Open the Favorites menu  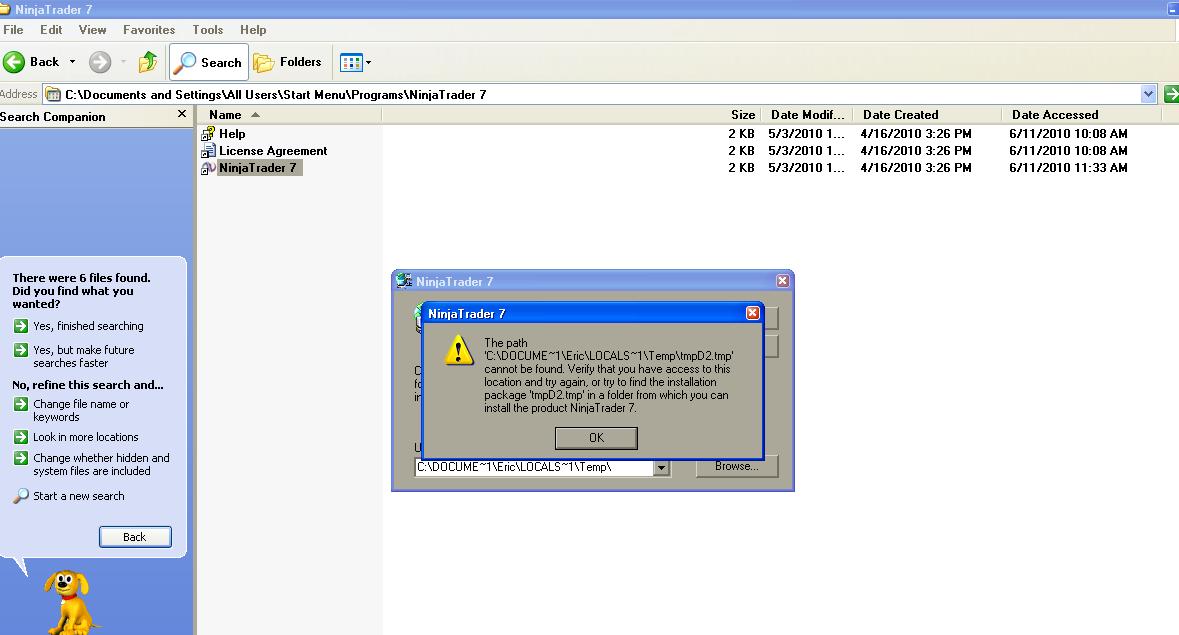click(x=149, y=30)
